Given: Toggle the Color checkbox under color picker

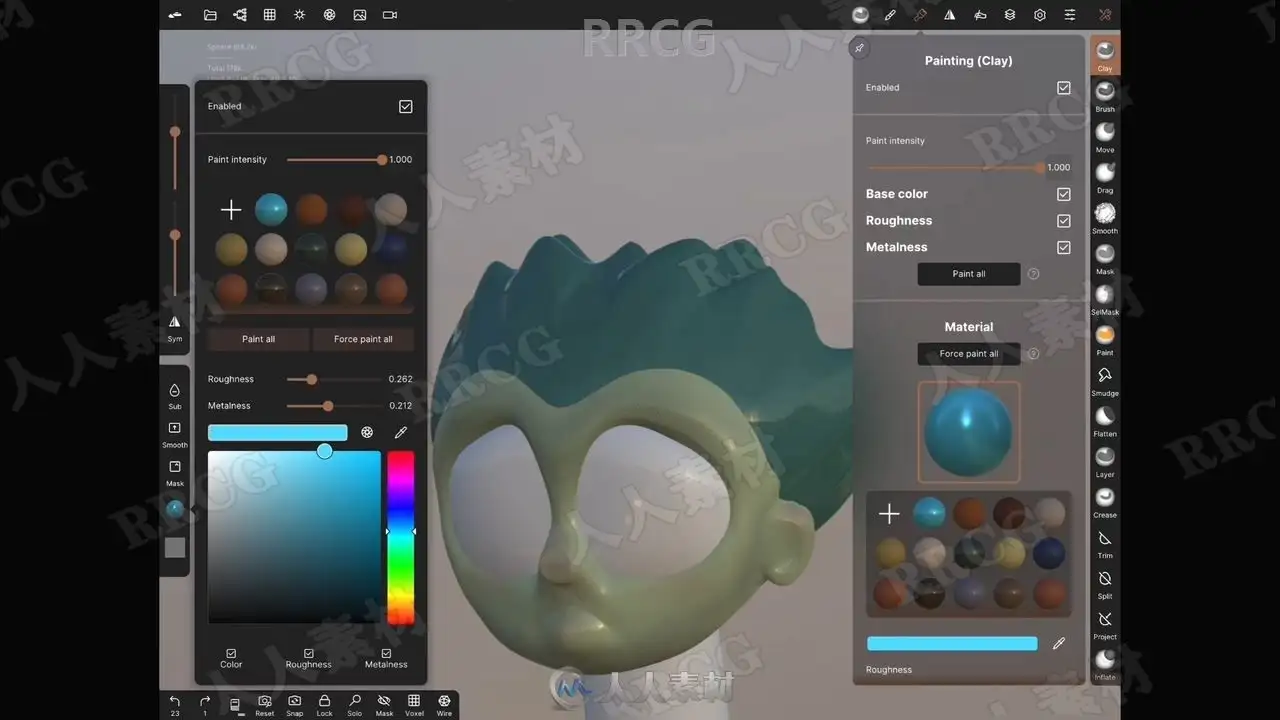Looking at the screenshot, I should [x=231, y=654].
